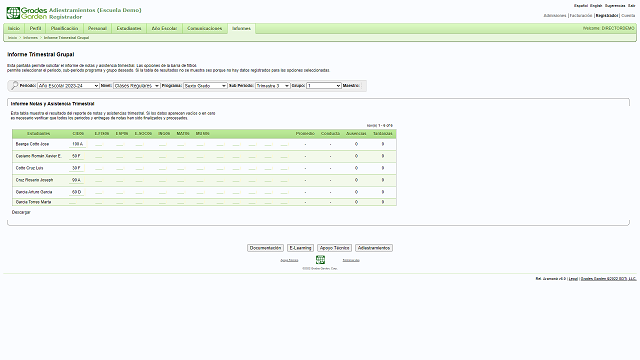Click the E.SOCOS column header
The width and height of the screenshot is (640, 360).
click(143, 133)
